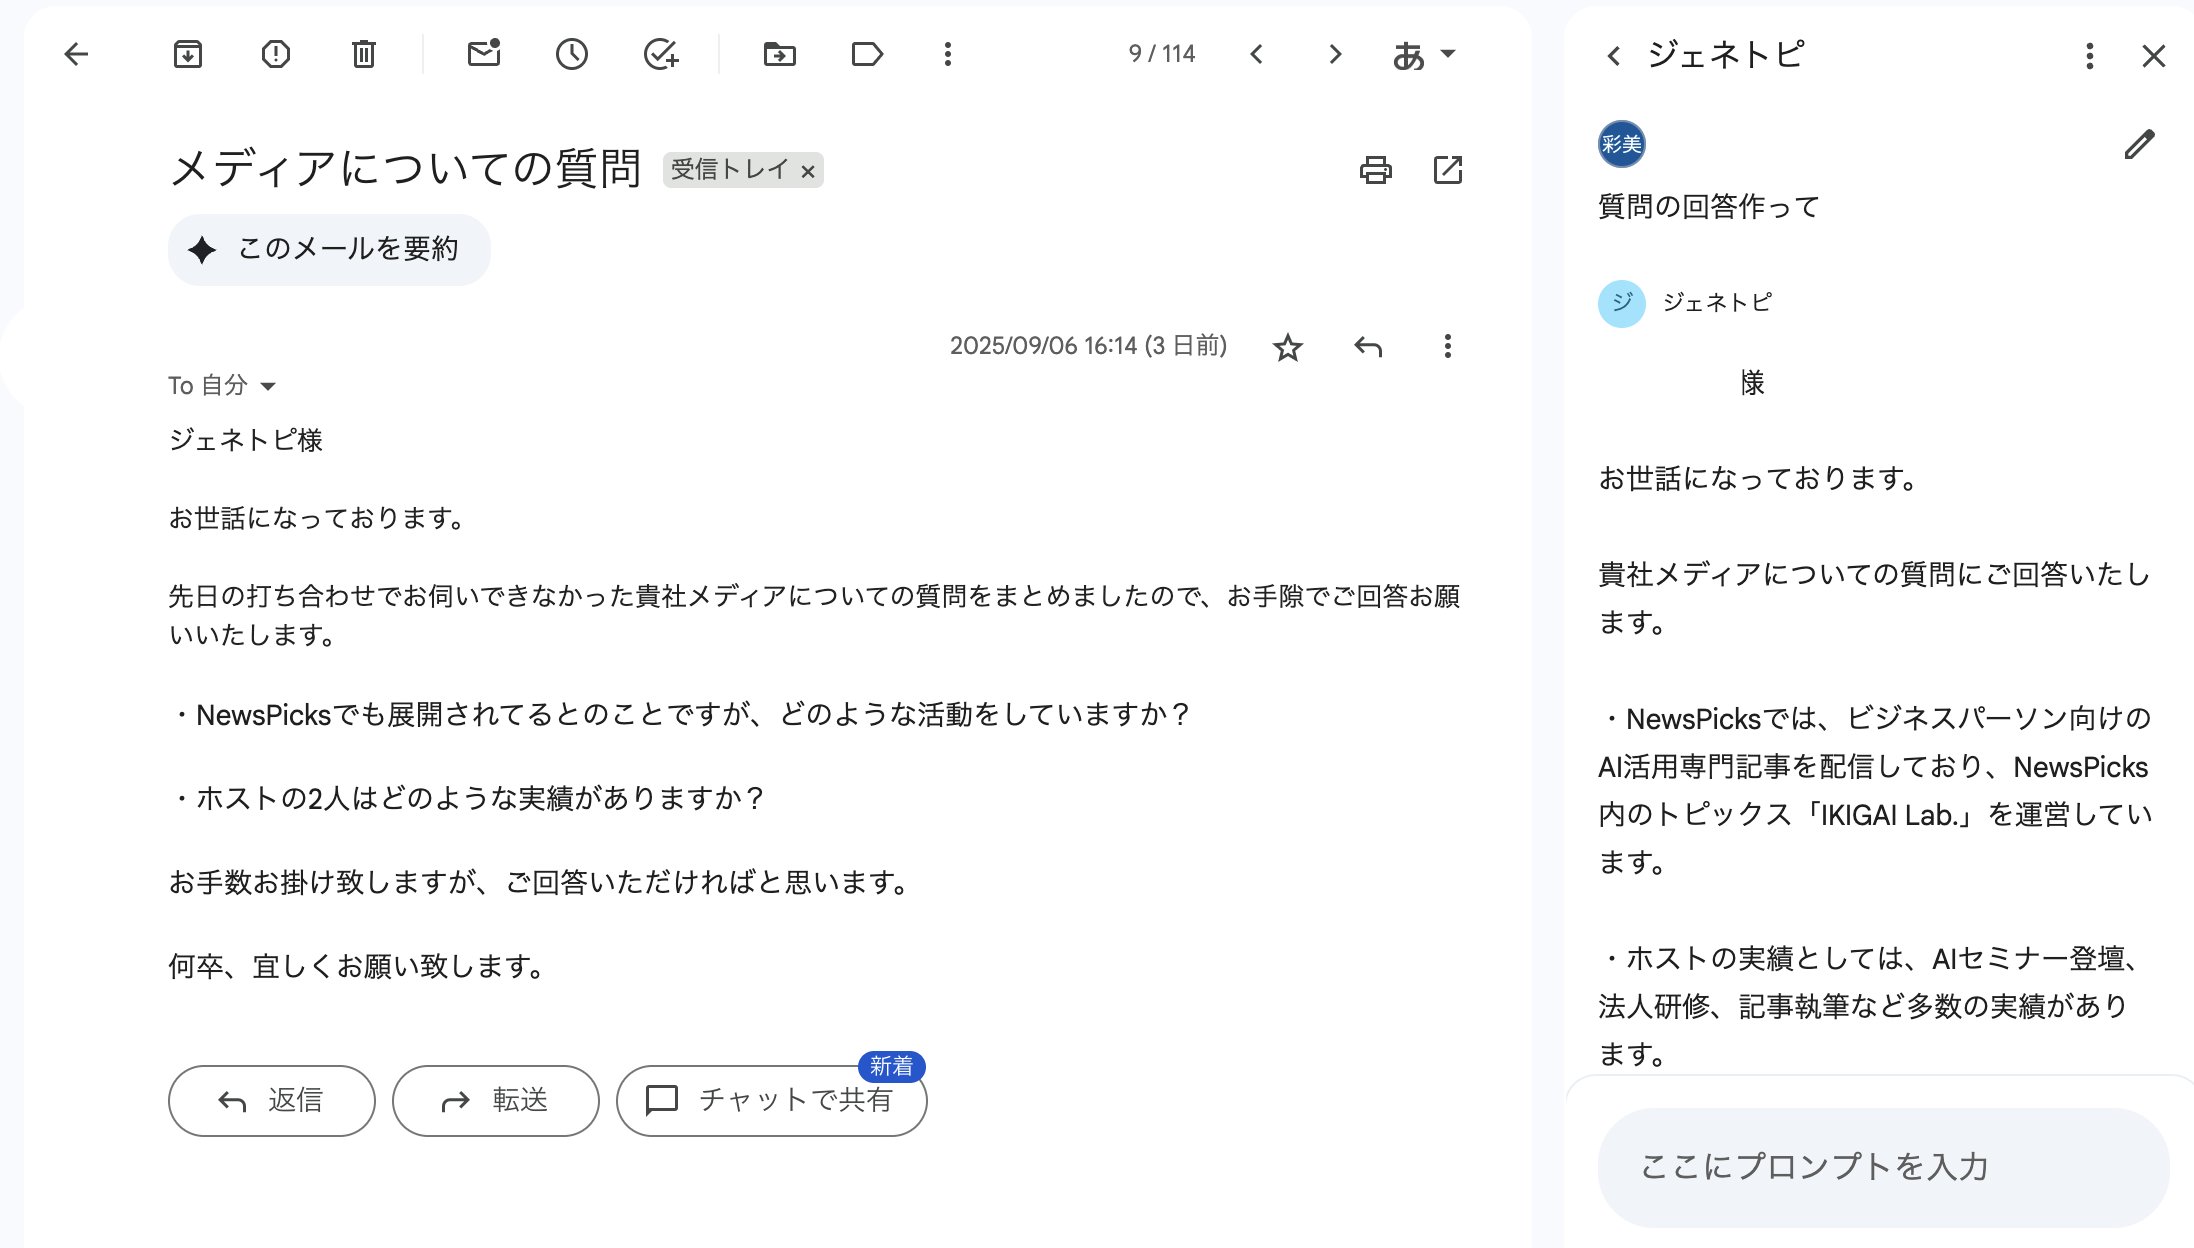Click the 質問の回答作って prompt text
2194x1248 pixels.
[x=1709, y=207]
